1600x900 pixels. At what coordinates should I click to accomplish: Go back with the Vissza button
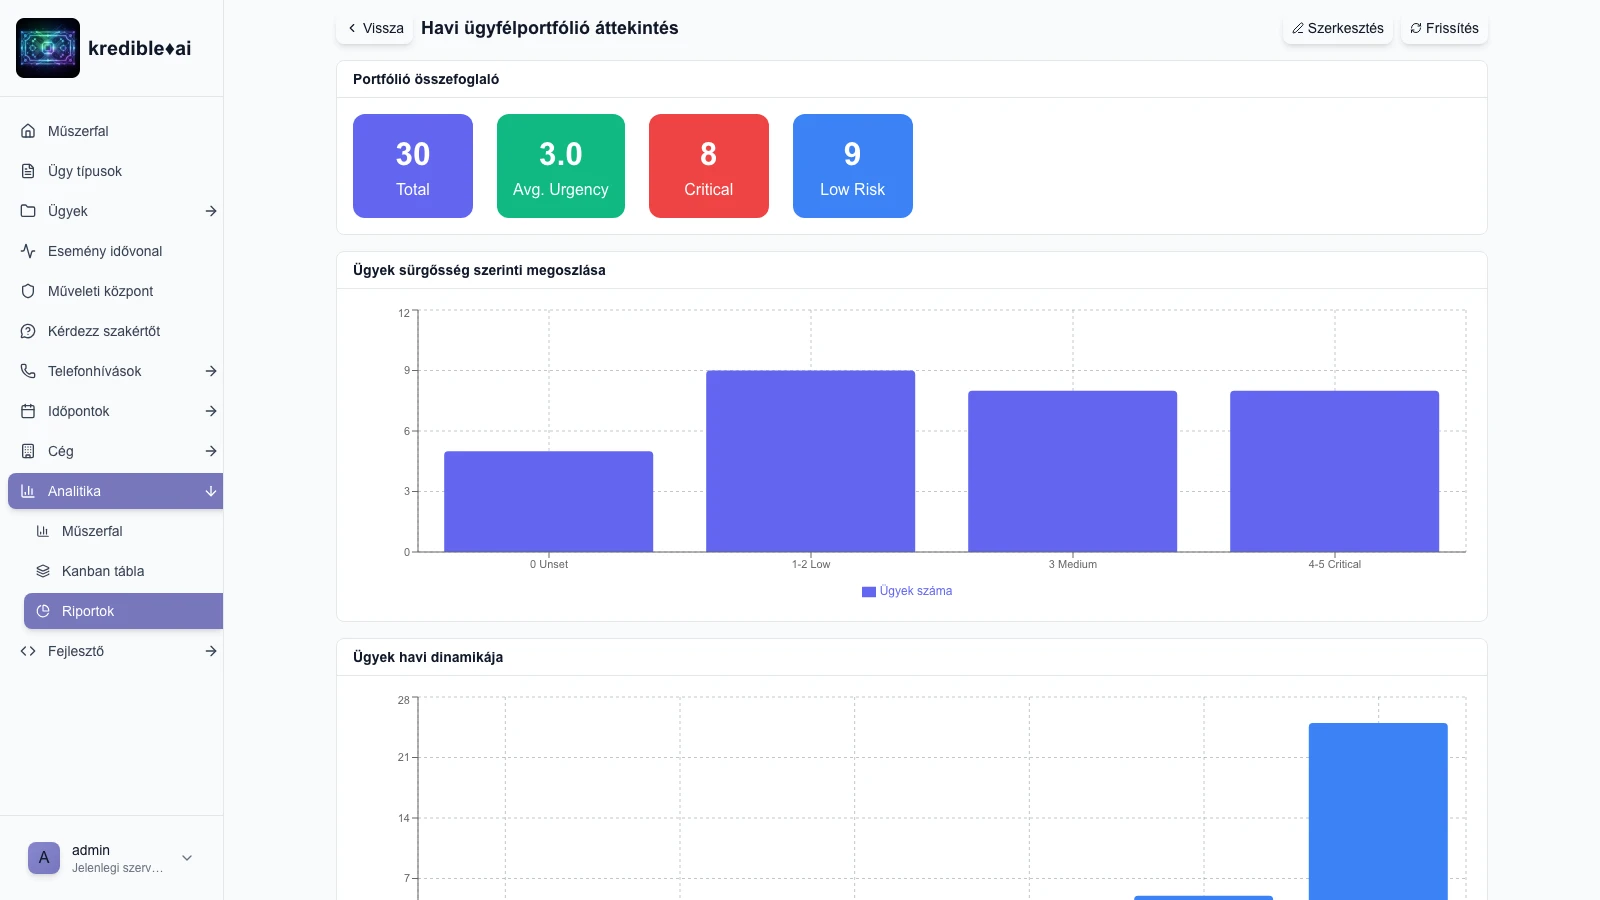click(375, 28)
